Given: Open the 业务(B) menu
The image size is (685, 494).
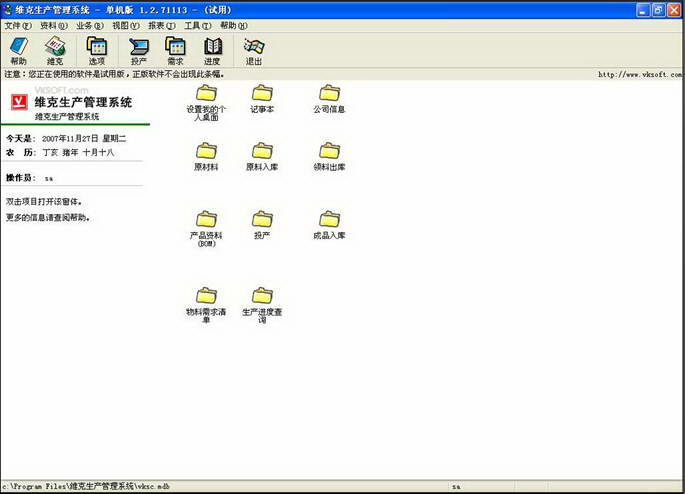Looking at the screenshot, I should [90, 26].
